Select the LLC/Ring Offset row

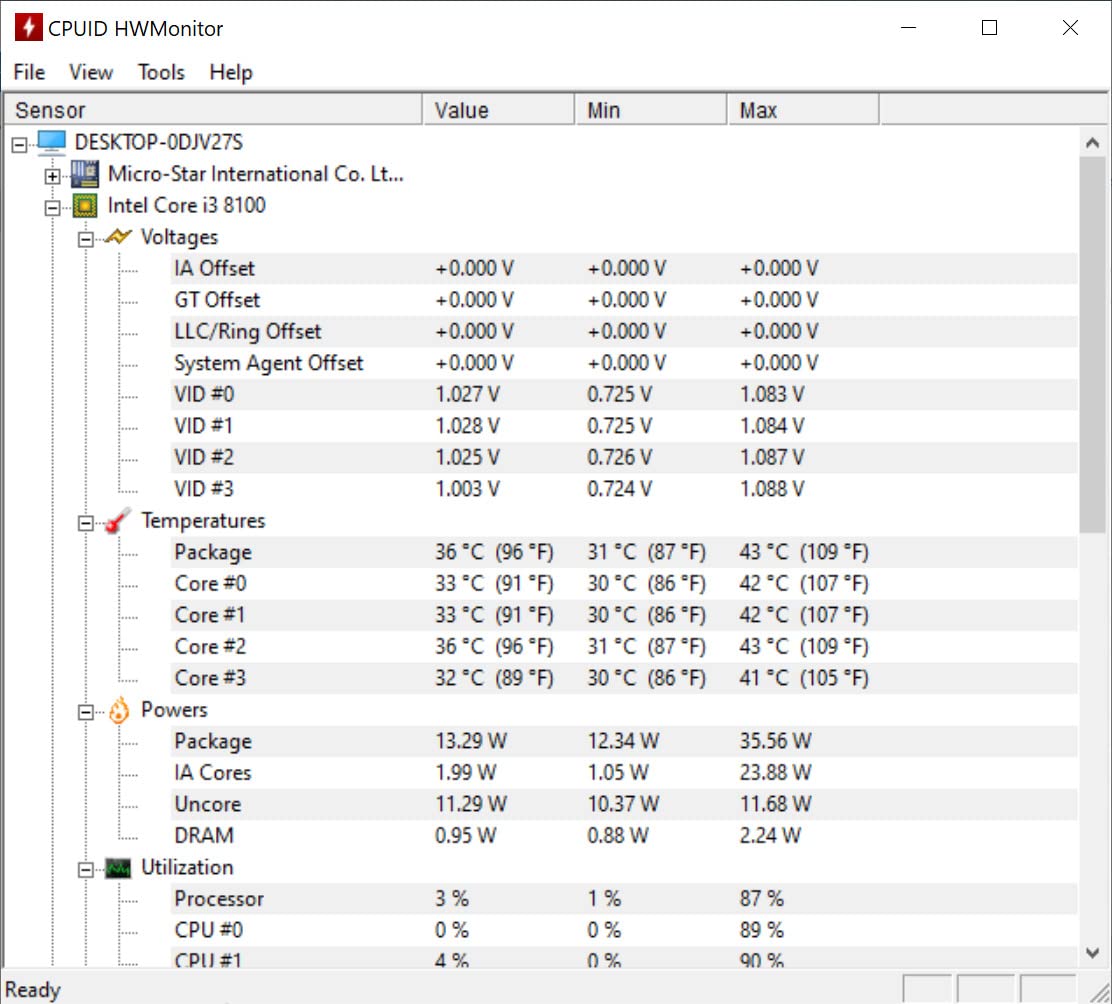coord(624,332)
